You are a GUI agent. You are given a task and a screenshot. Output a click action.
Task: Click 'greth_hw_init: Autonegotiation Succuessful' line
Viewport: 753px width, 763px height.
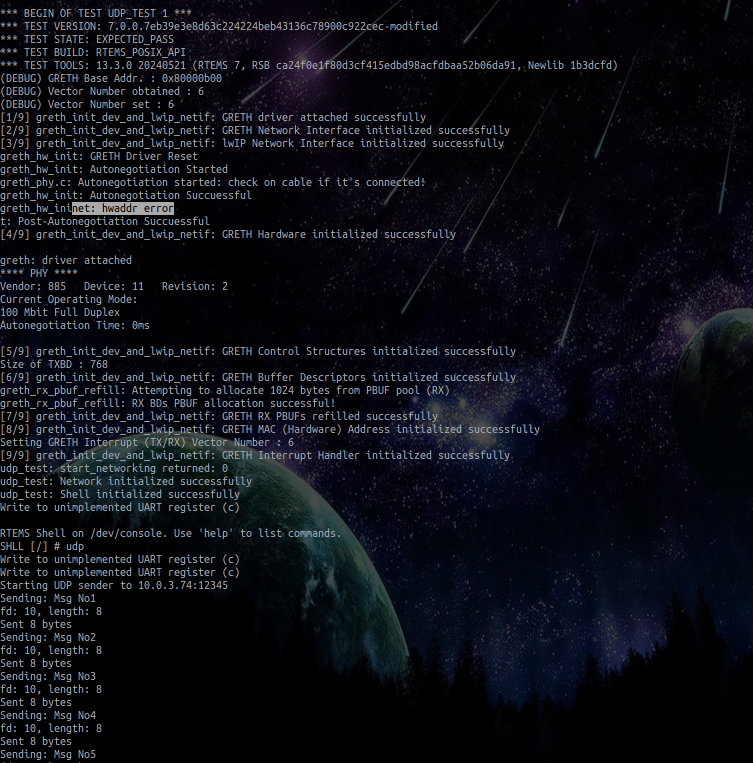[x=126, y=196]
